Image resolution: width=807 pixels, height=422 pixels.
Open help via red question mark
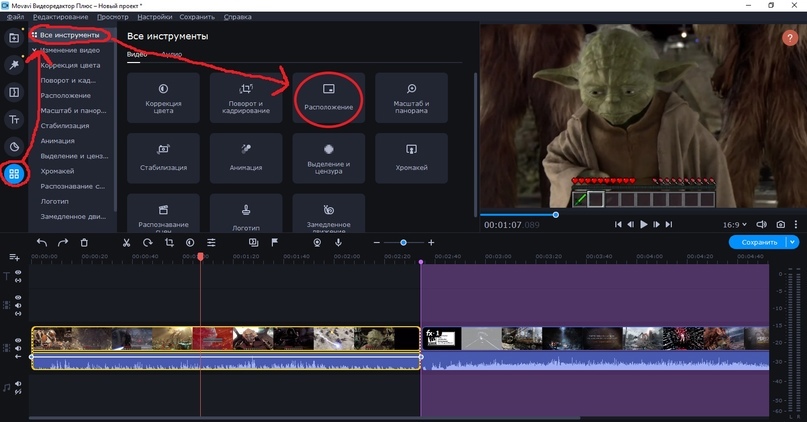click(x=790, y=38)
